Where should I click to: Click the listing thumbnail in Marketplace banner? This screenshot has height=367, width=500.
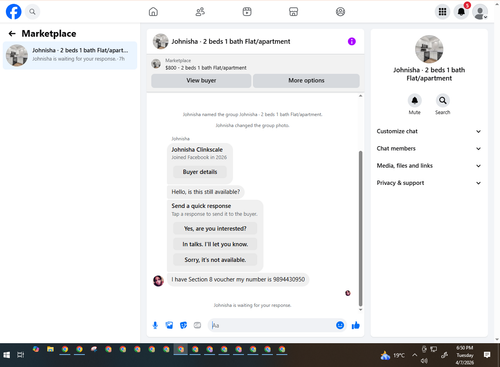coord(156,64)
